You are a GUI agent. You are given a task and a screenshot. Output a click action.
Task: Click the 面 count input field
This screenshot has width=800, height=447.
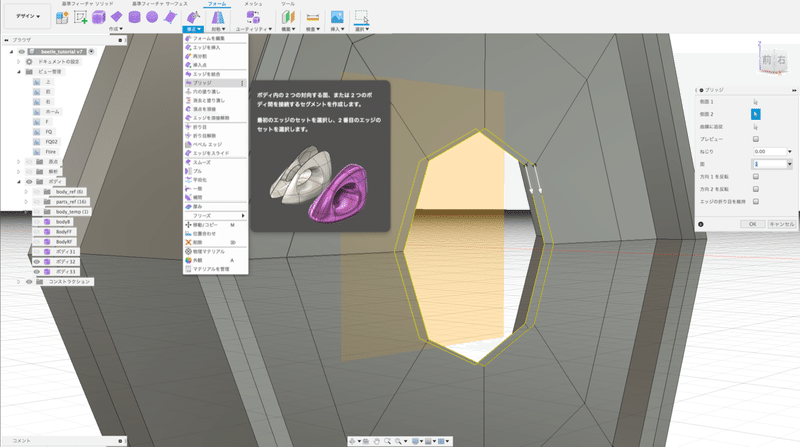pos(770,164)
